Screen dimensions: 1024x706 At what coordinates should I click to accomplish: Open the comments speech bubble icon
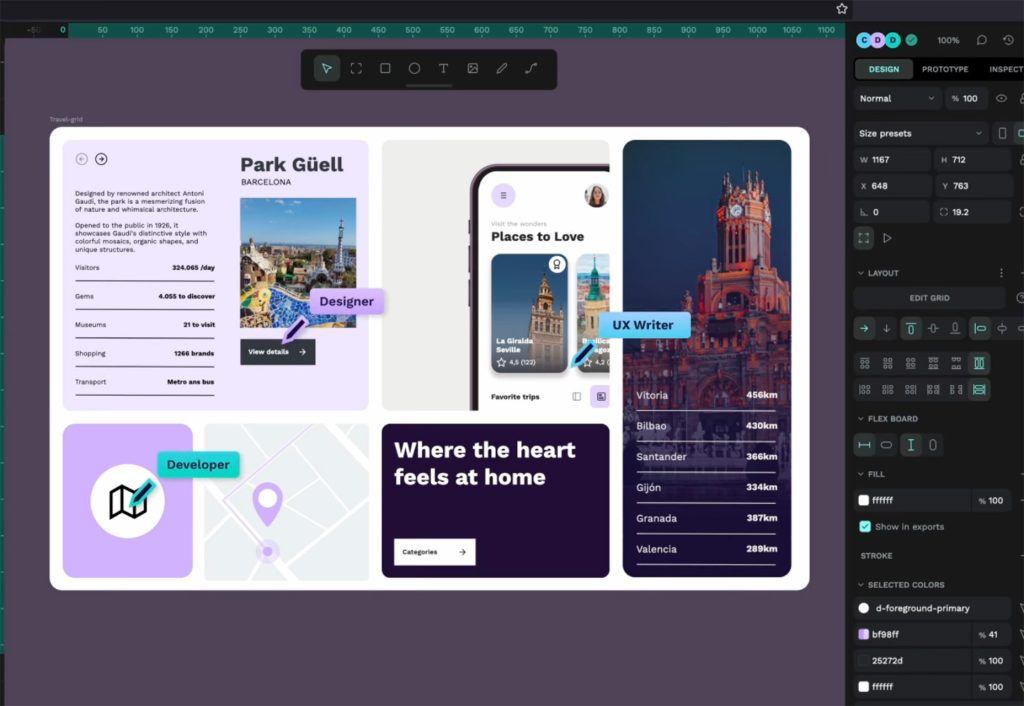pos(982,40)
